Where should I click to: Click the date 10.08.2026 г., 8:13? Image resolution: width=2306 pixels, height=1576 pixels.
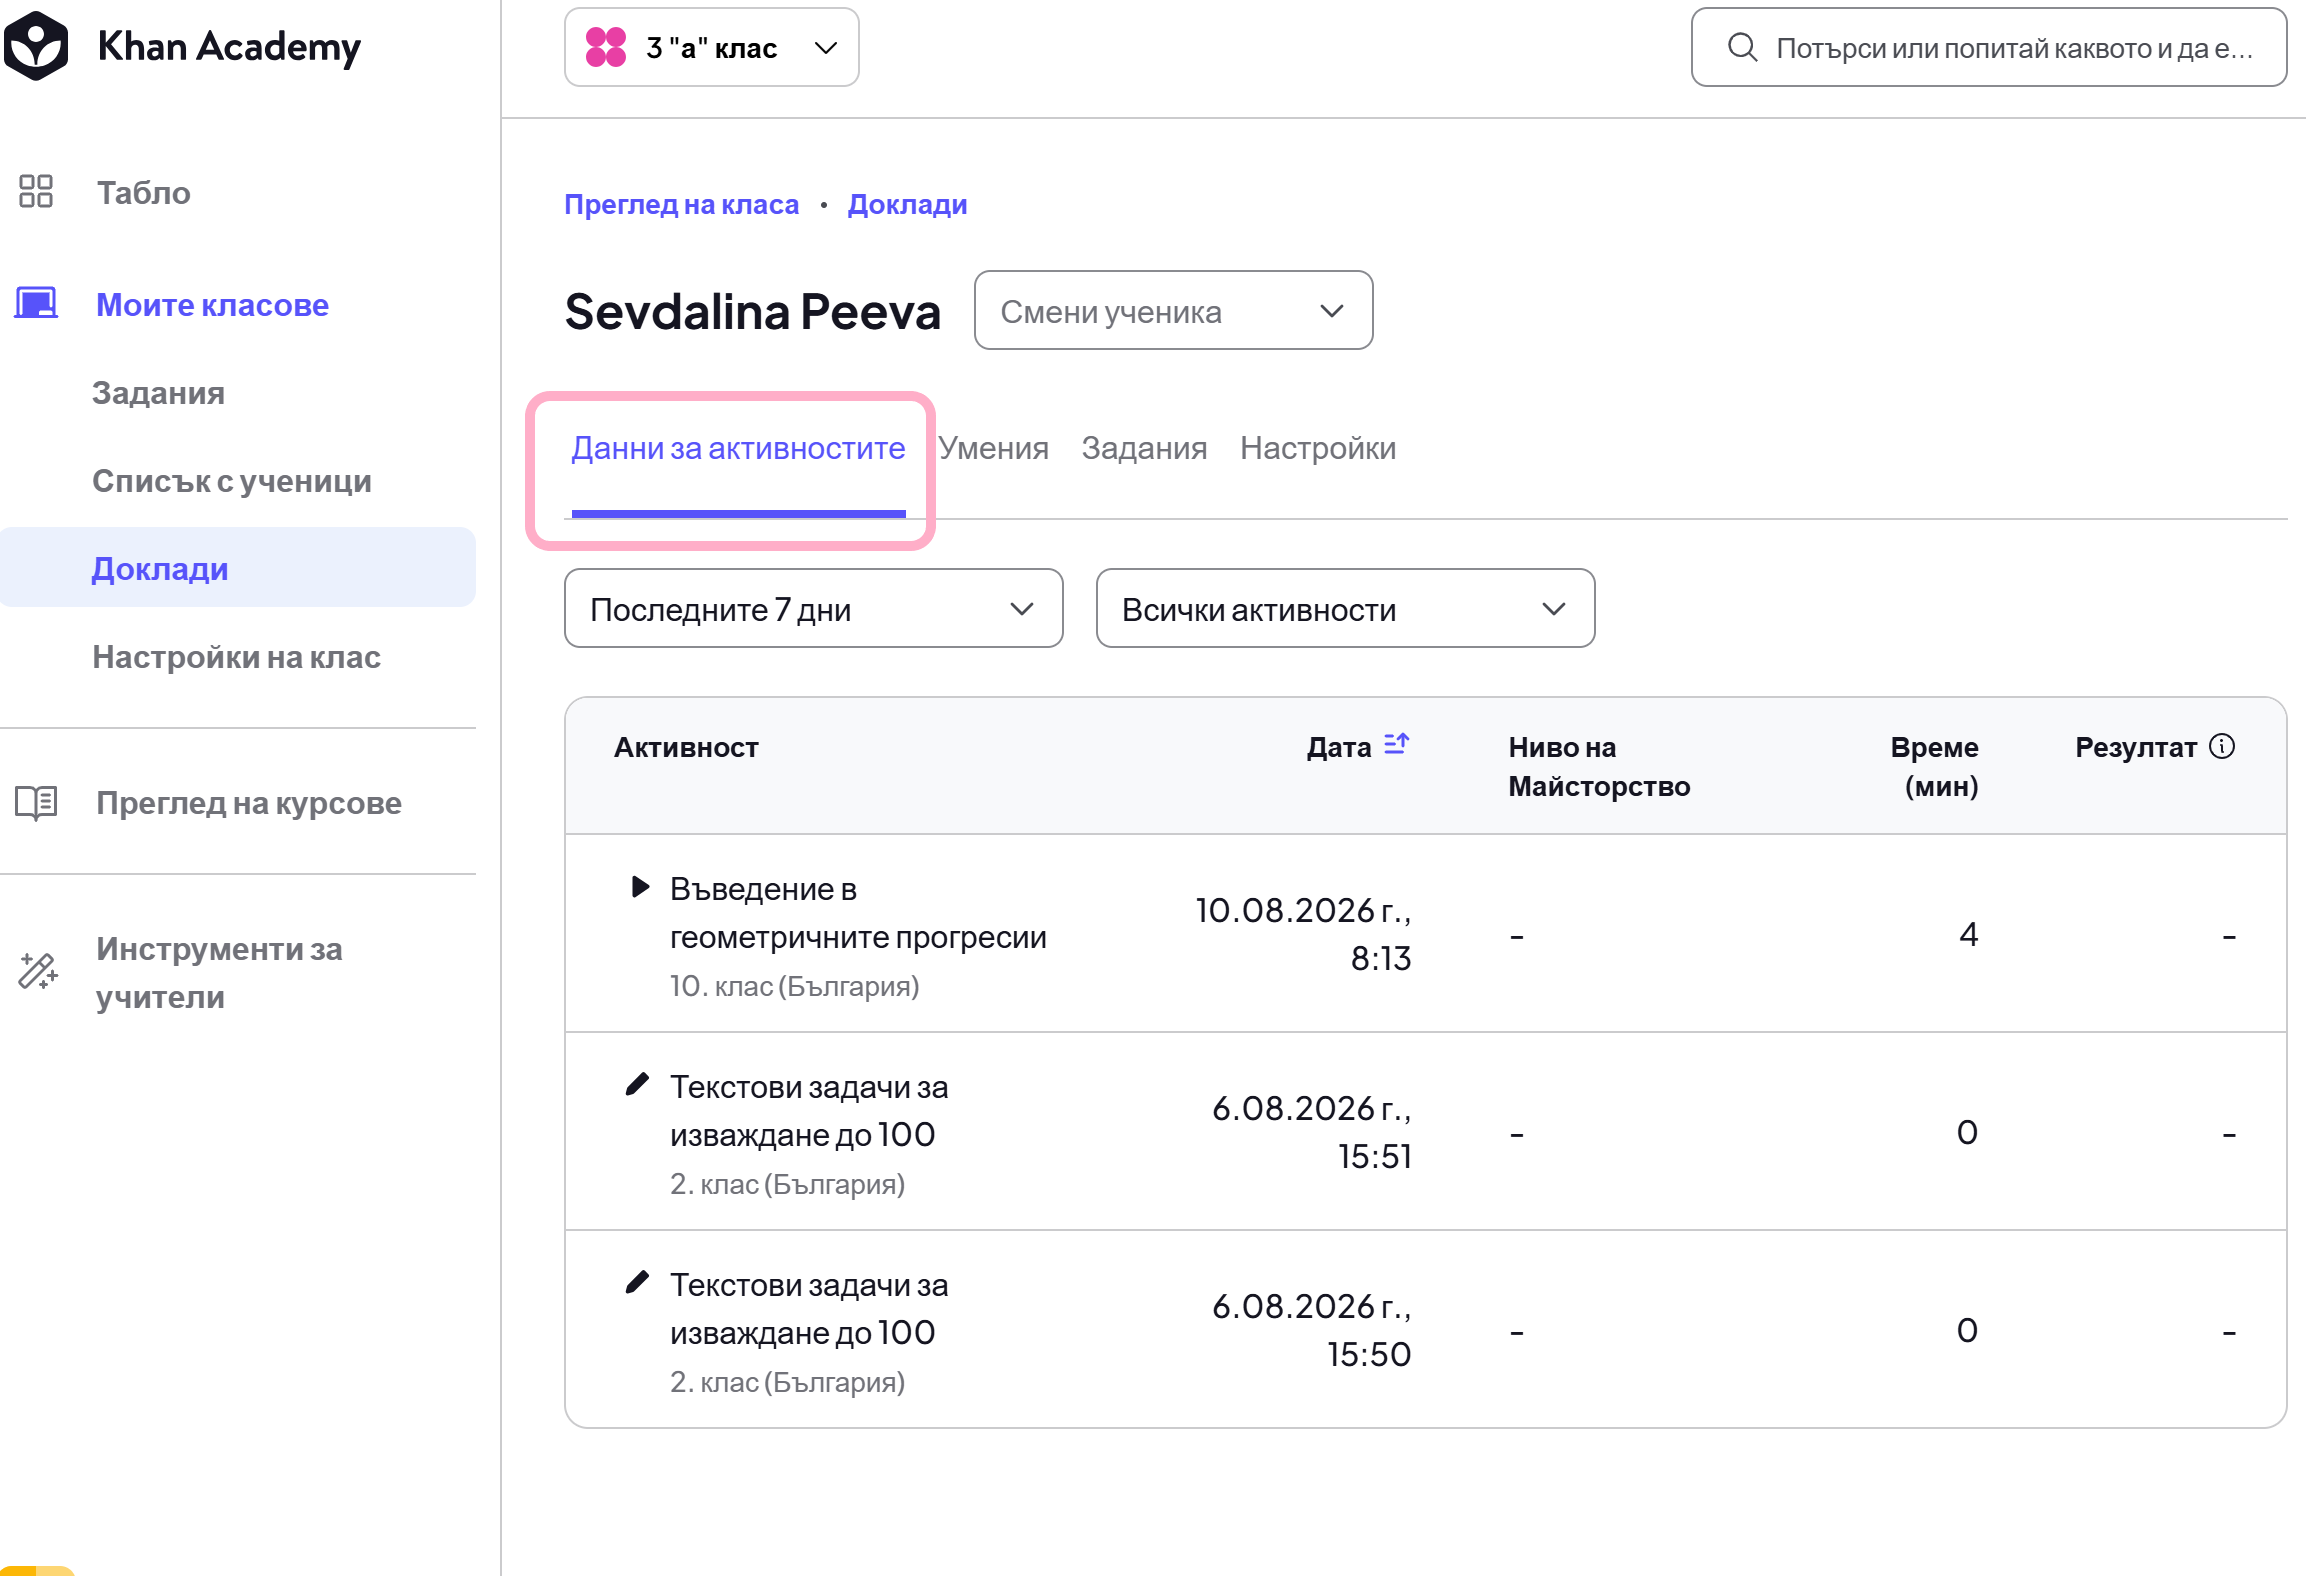pos(1303,934)
